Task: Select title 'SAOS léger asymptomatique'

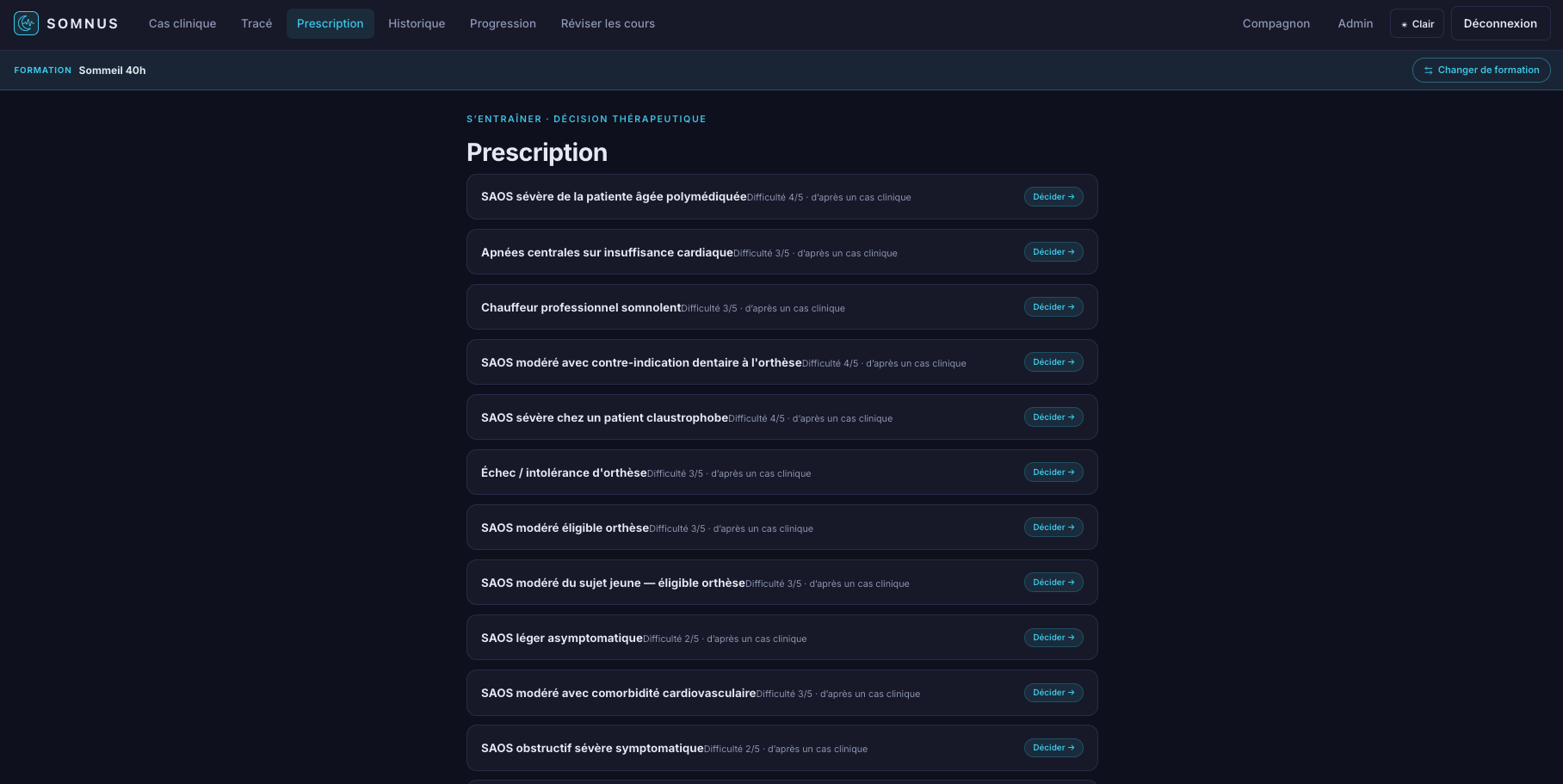Action: pos(564,639)
